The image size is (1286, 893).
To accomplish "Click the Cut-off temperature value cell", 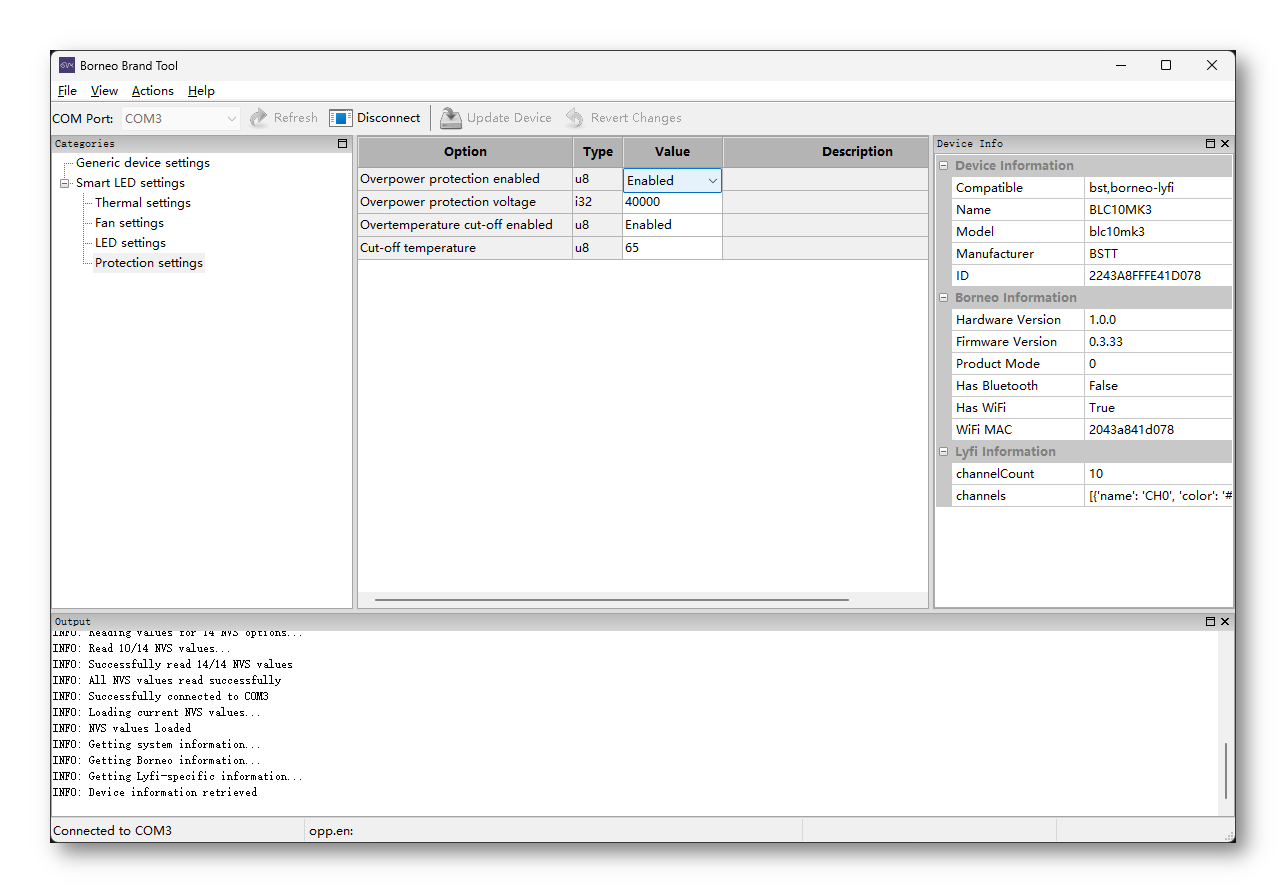I will coord(672,248).
